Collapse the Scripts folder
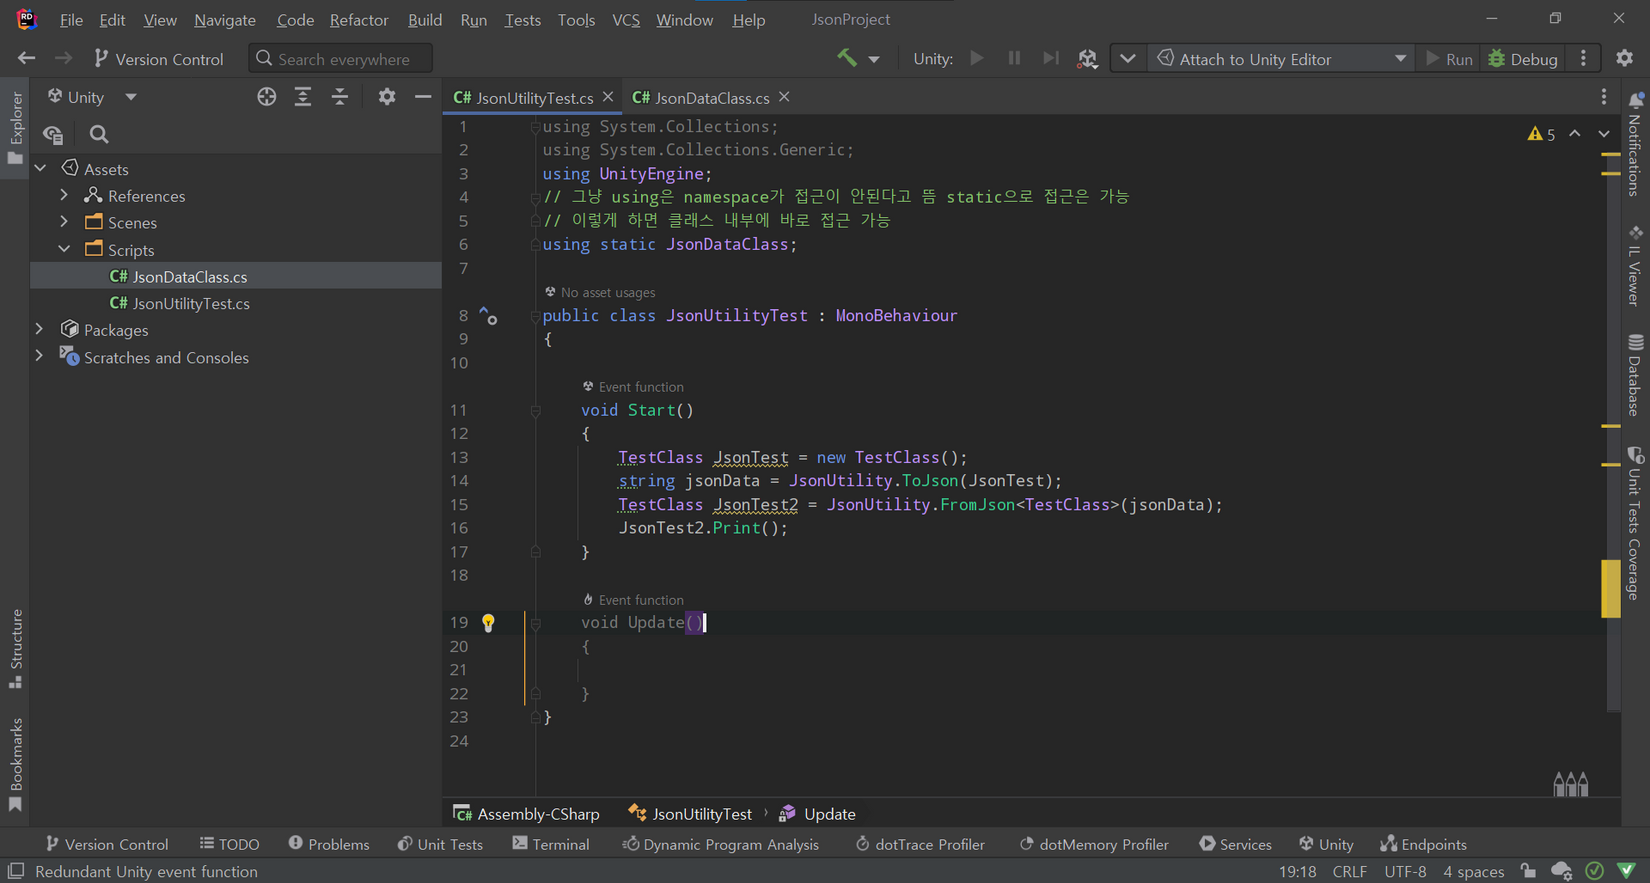Image resolution: width=1650 pixels, height=883 pixels. tap(64, 250)
